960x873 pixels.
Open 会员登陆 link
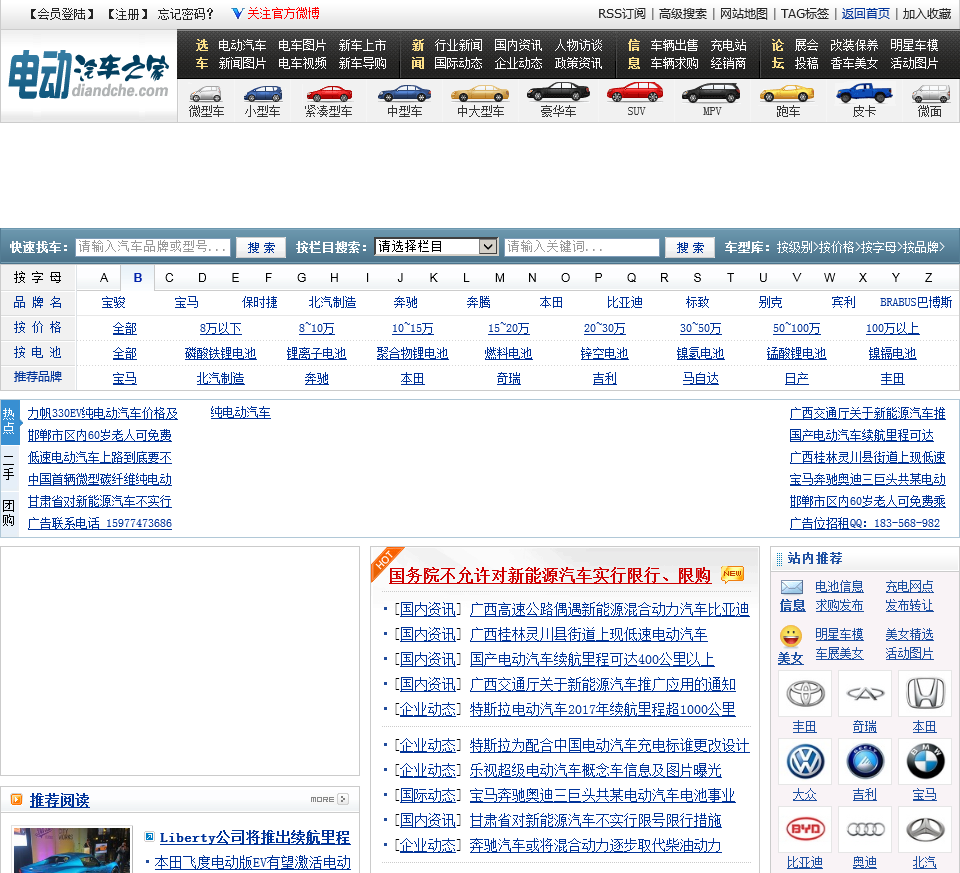tap(62, 13)
